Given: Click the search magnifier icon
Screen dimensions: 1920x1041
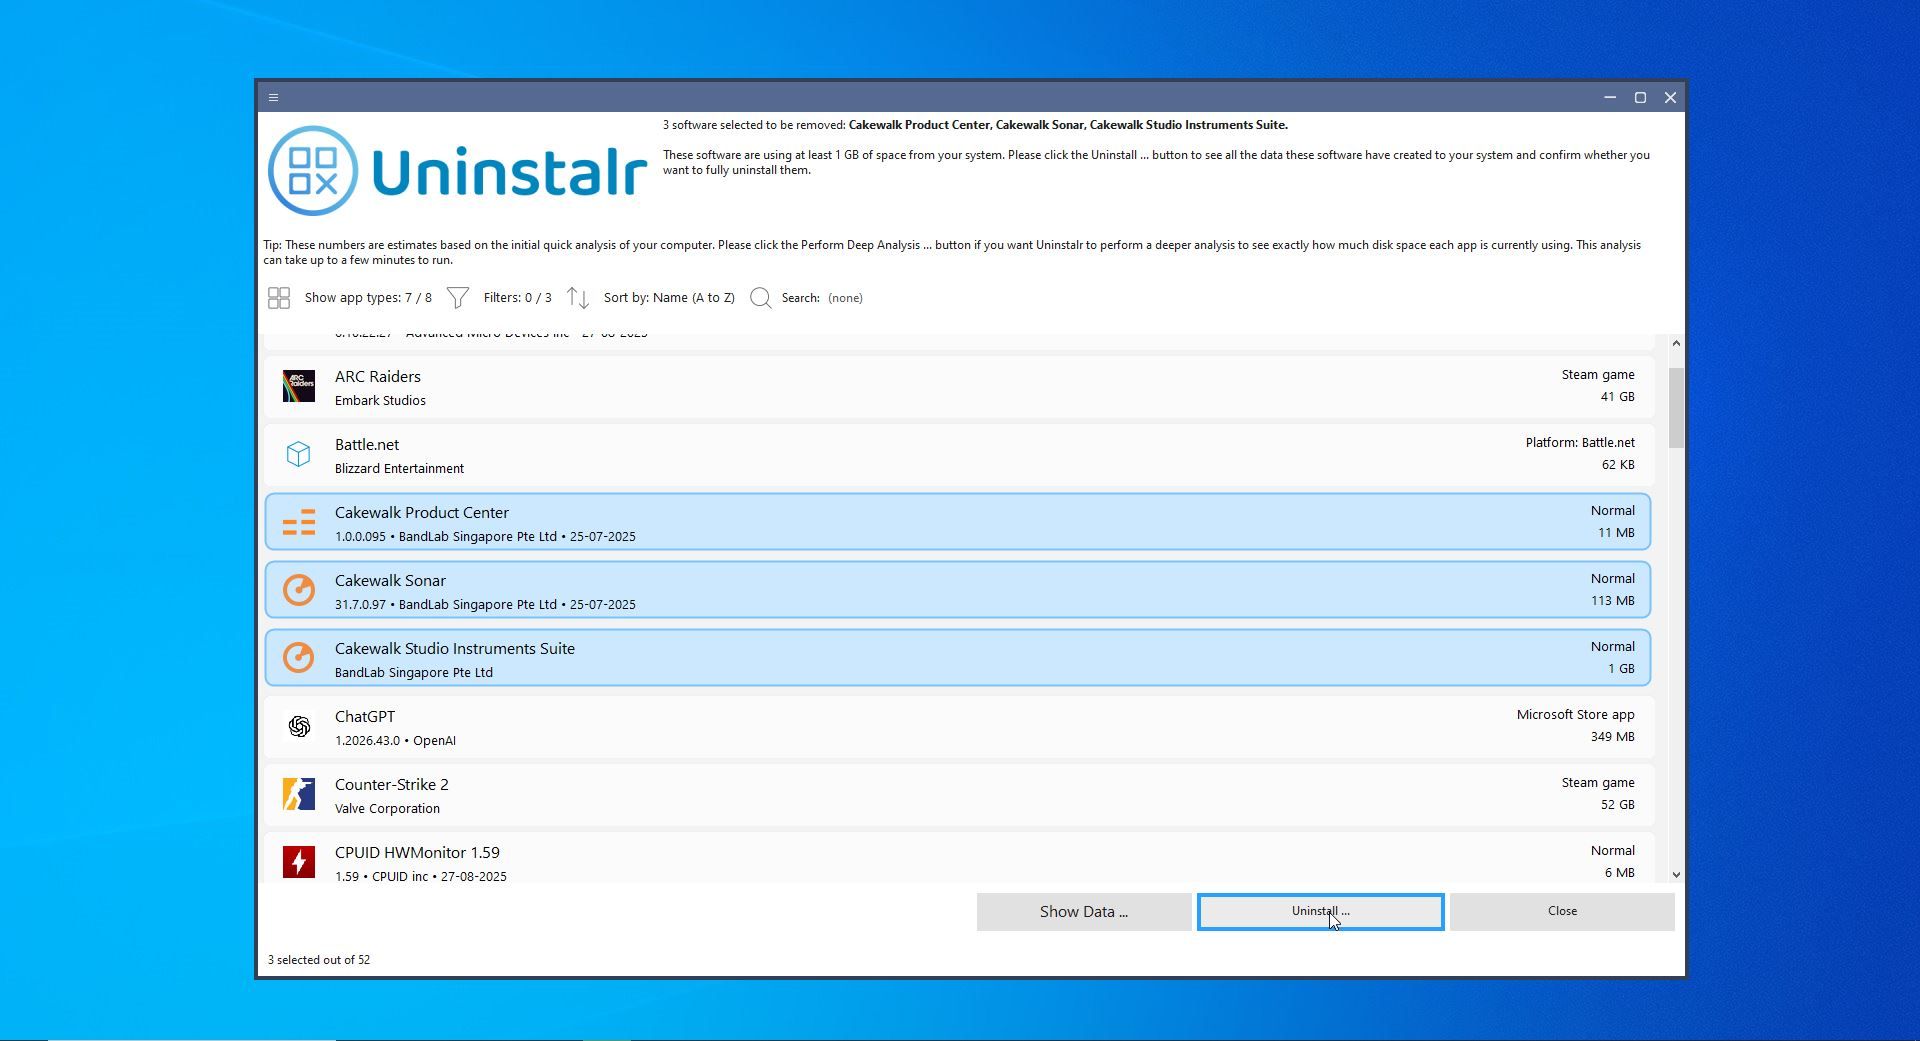Looking at the screenshot, I should click(761, 298).
